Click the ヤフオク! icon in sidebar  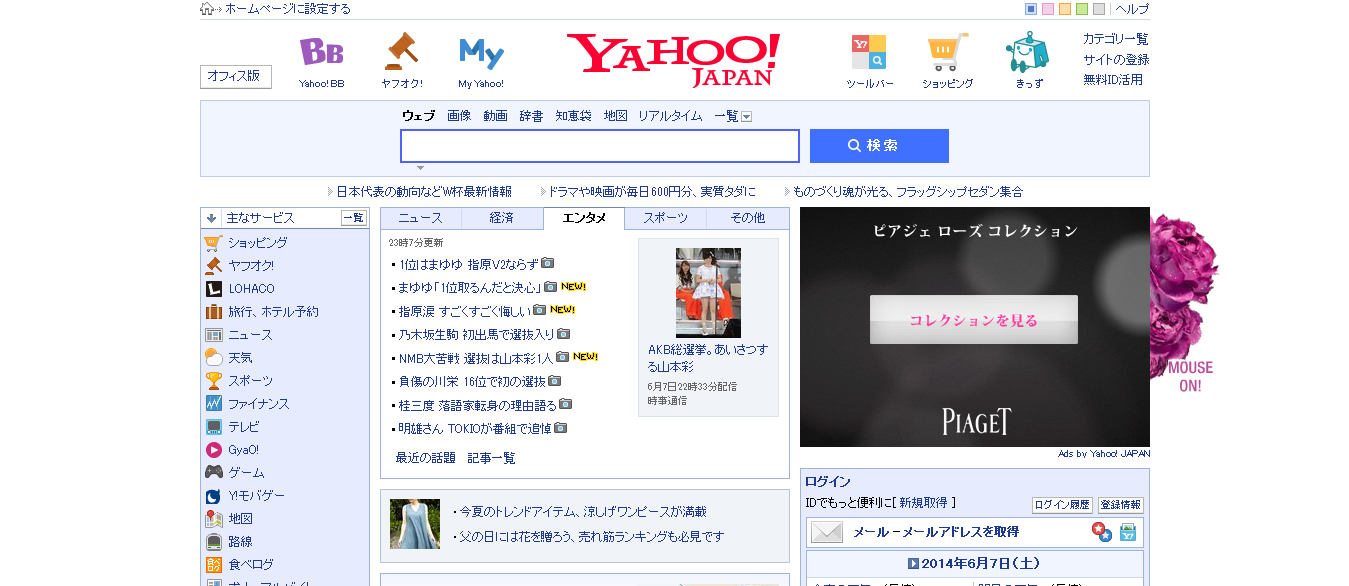213,266
